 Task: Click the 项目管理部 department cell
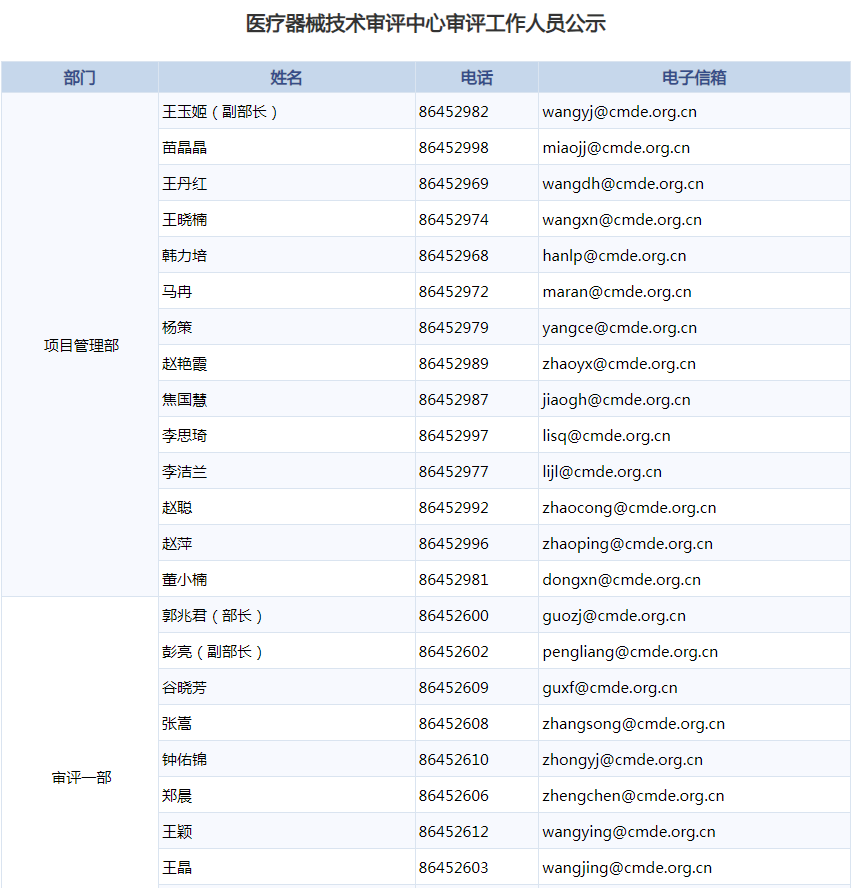(82, 345)
